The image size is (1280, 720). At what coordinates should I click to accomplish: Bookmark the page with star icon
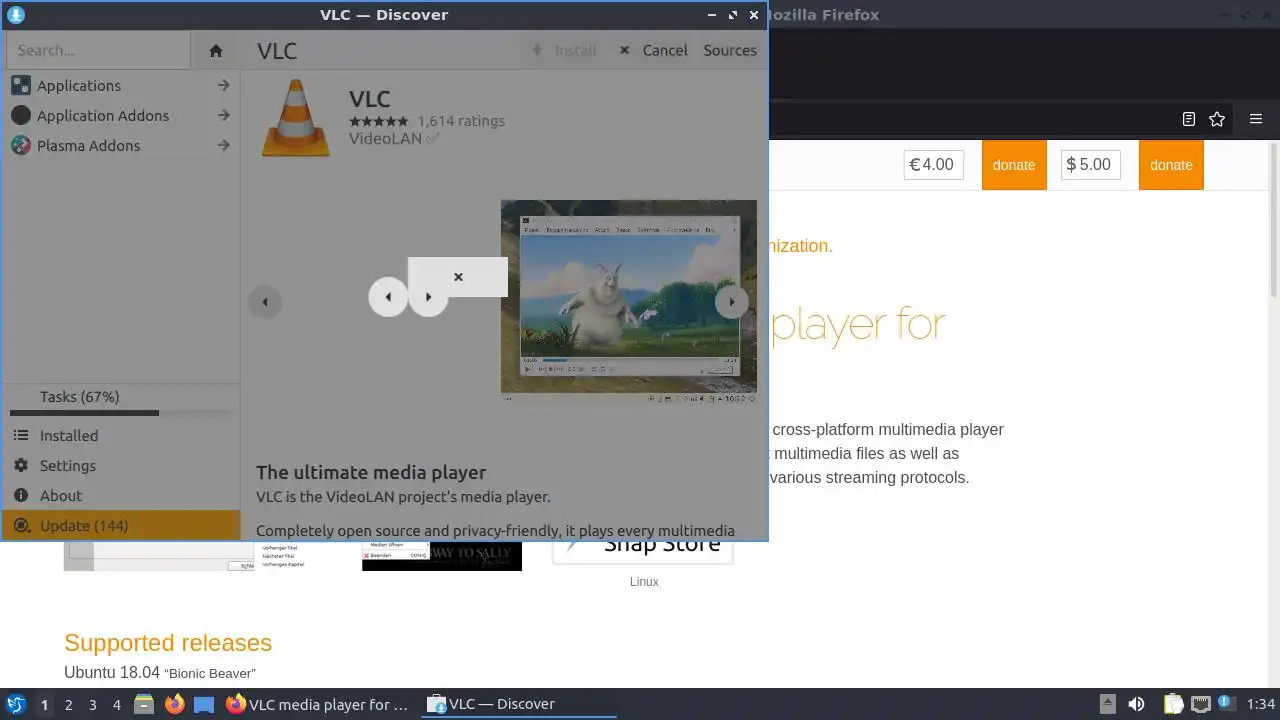pyautogui.click(x=1217, y=119)
